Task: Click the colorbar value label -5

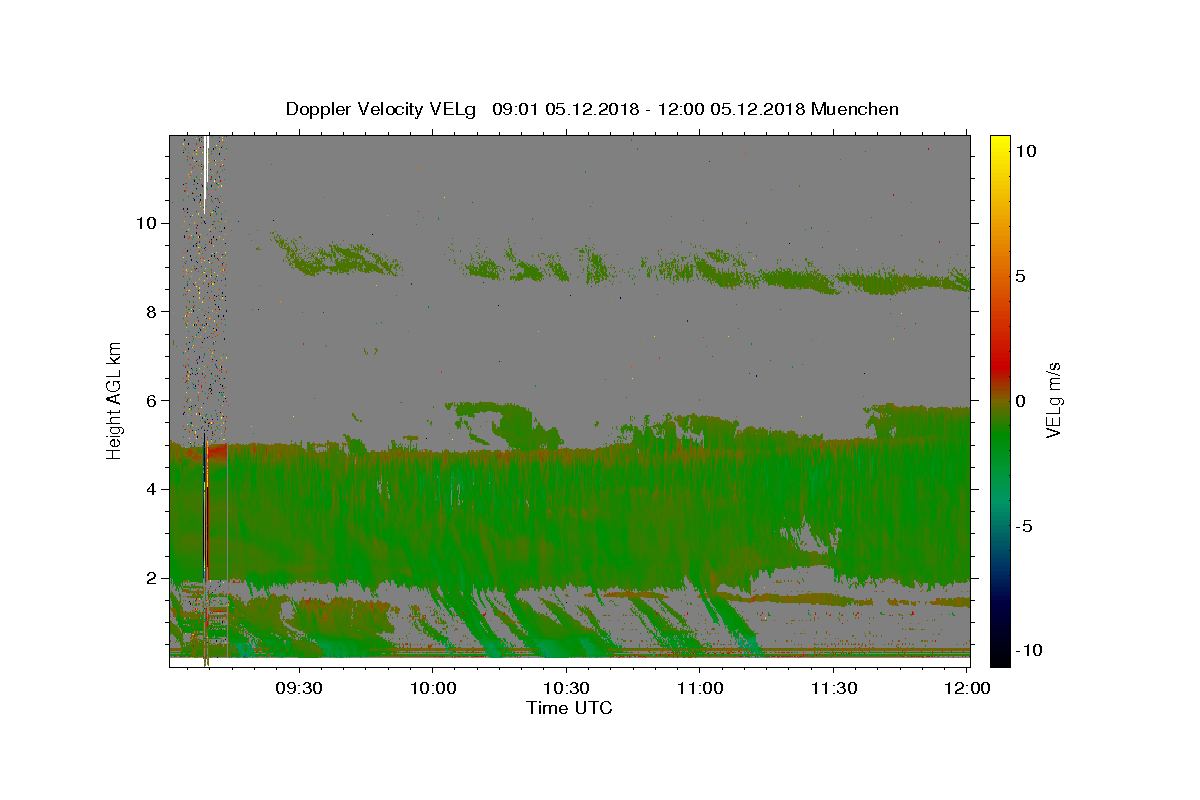Action: (1025, 526)
